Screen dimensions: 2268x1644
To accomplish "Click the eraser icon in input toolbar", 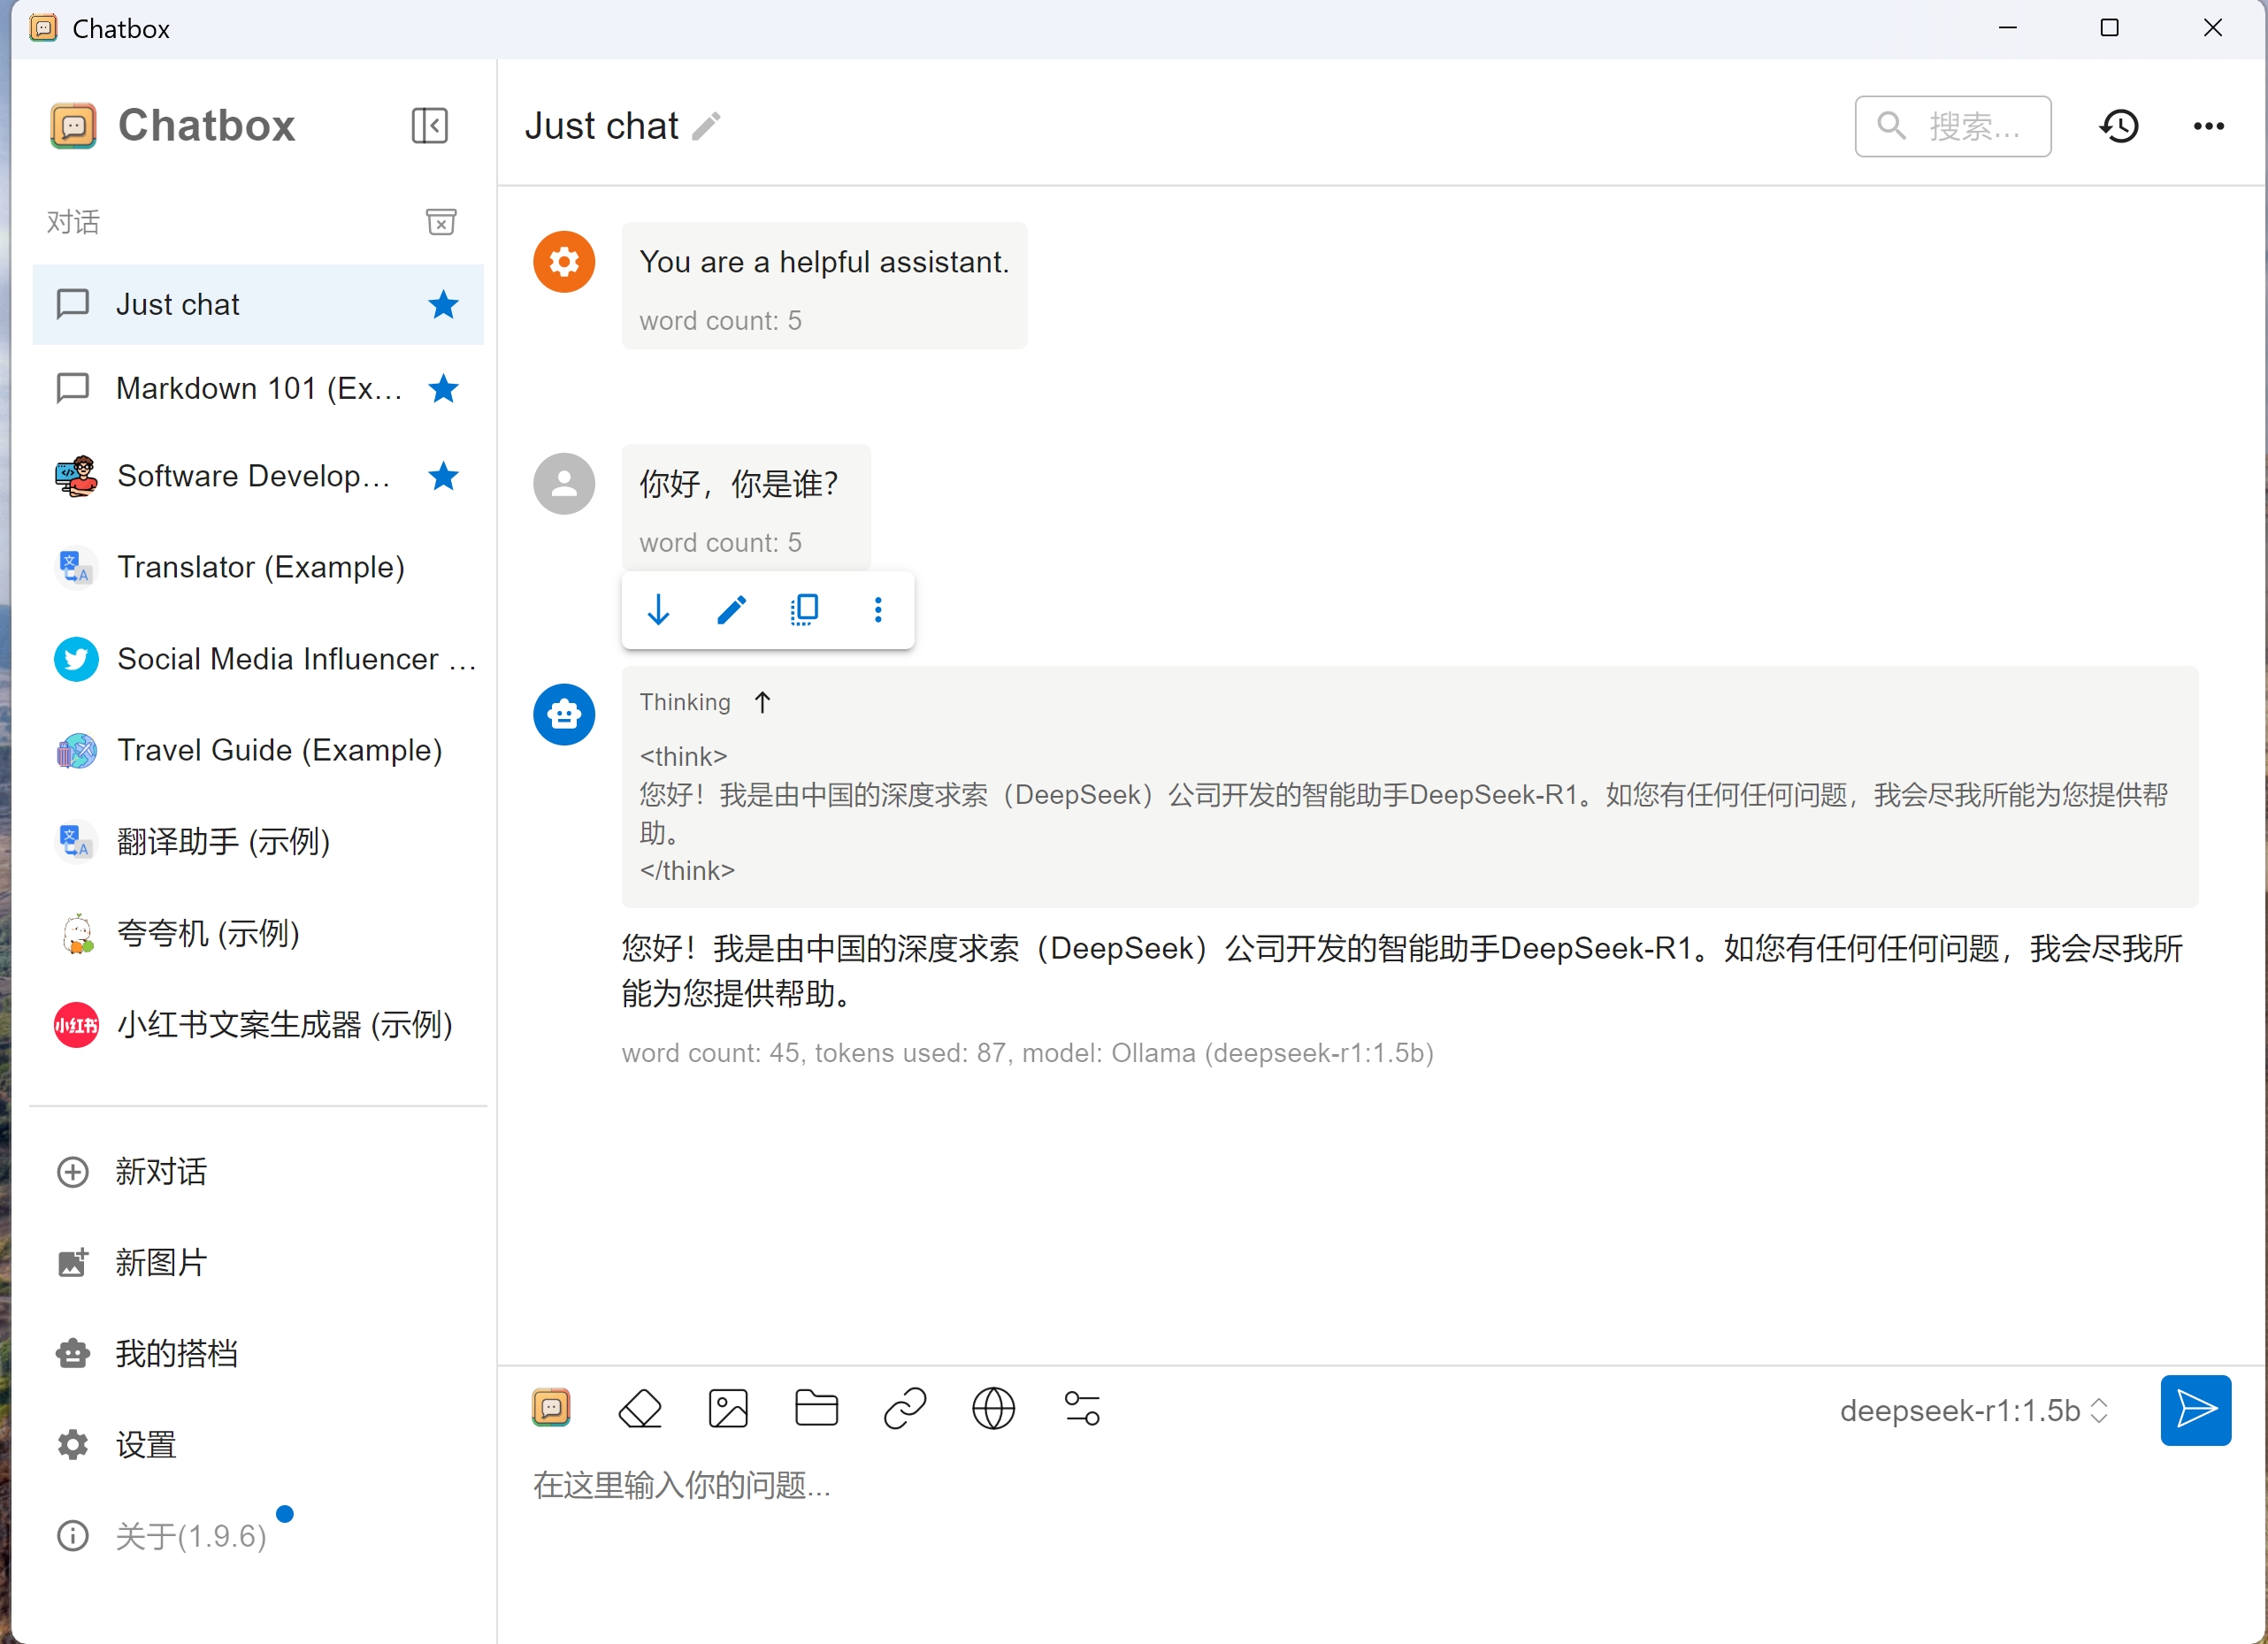I will point(640,1408).
